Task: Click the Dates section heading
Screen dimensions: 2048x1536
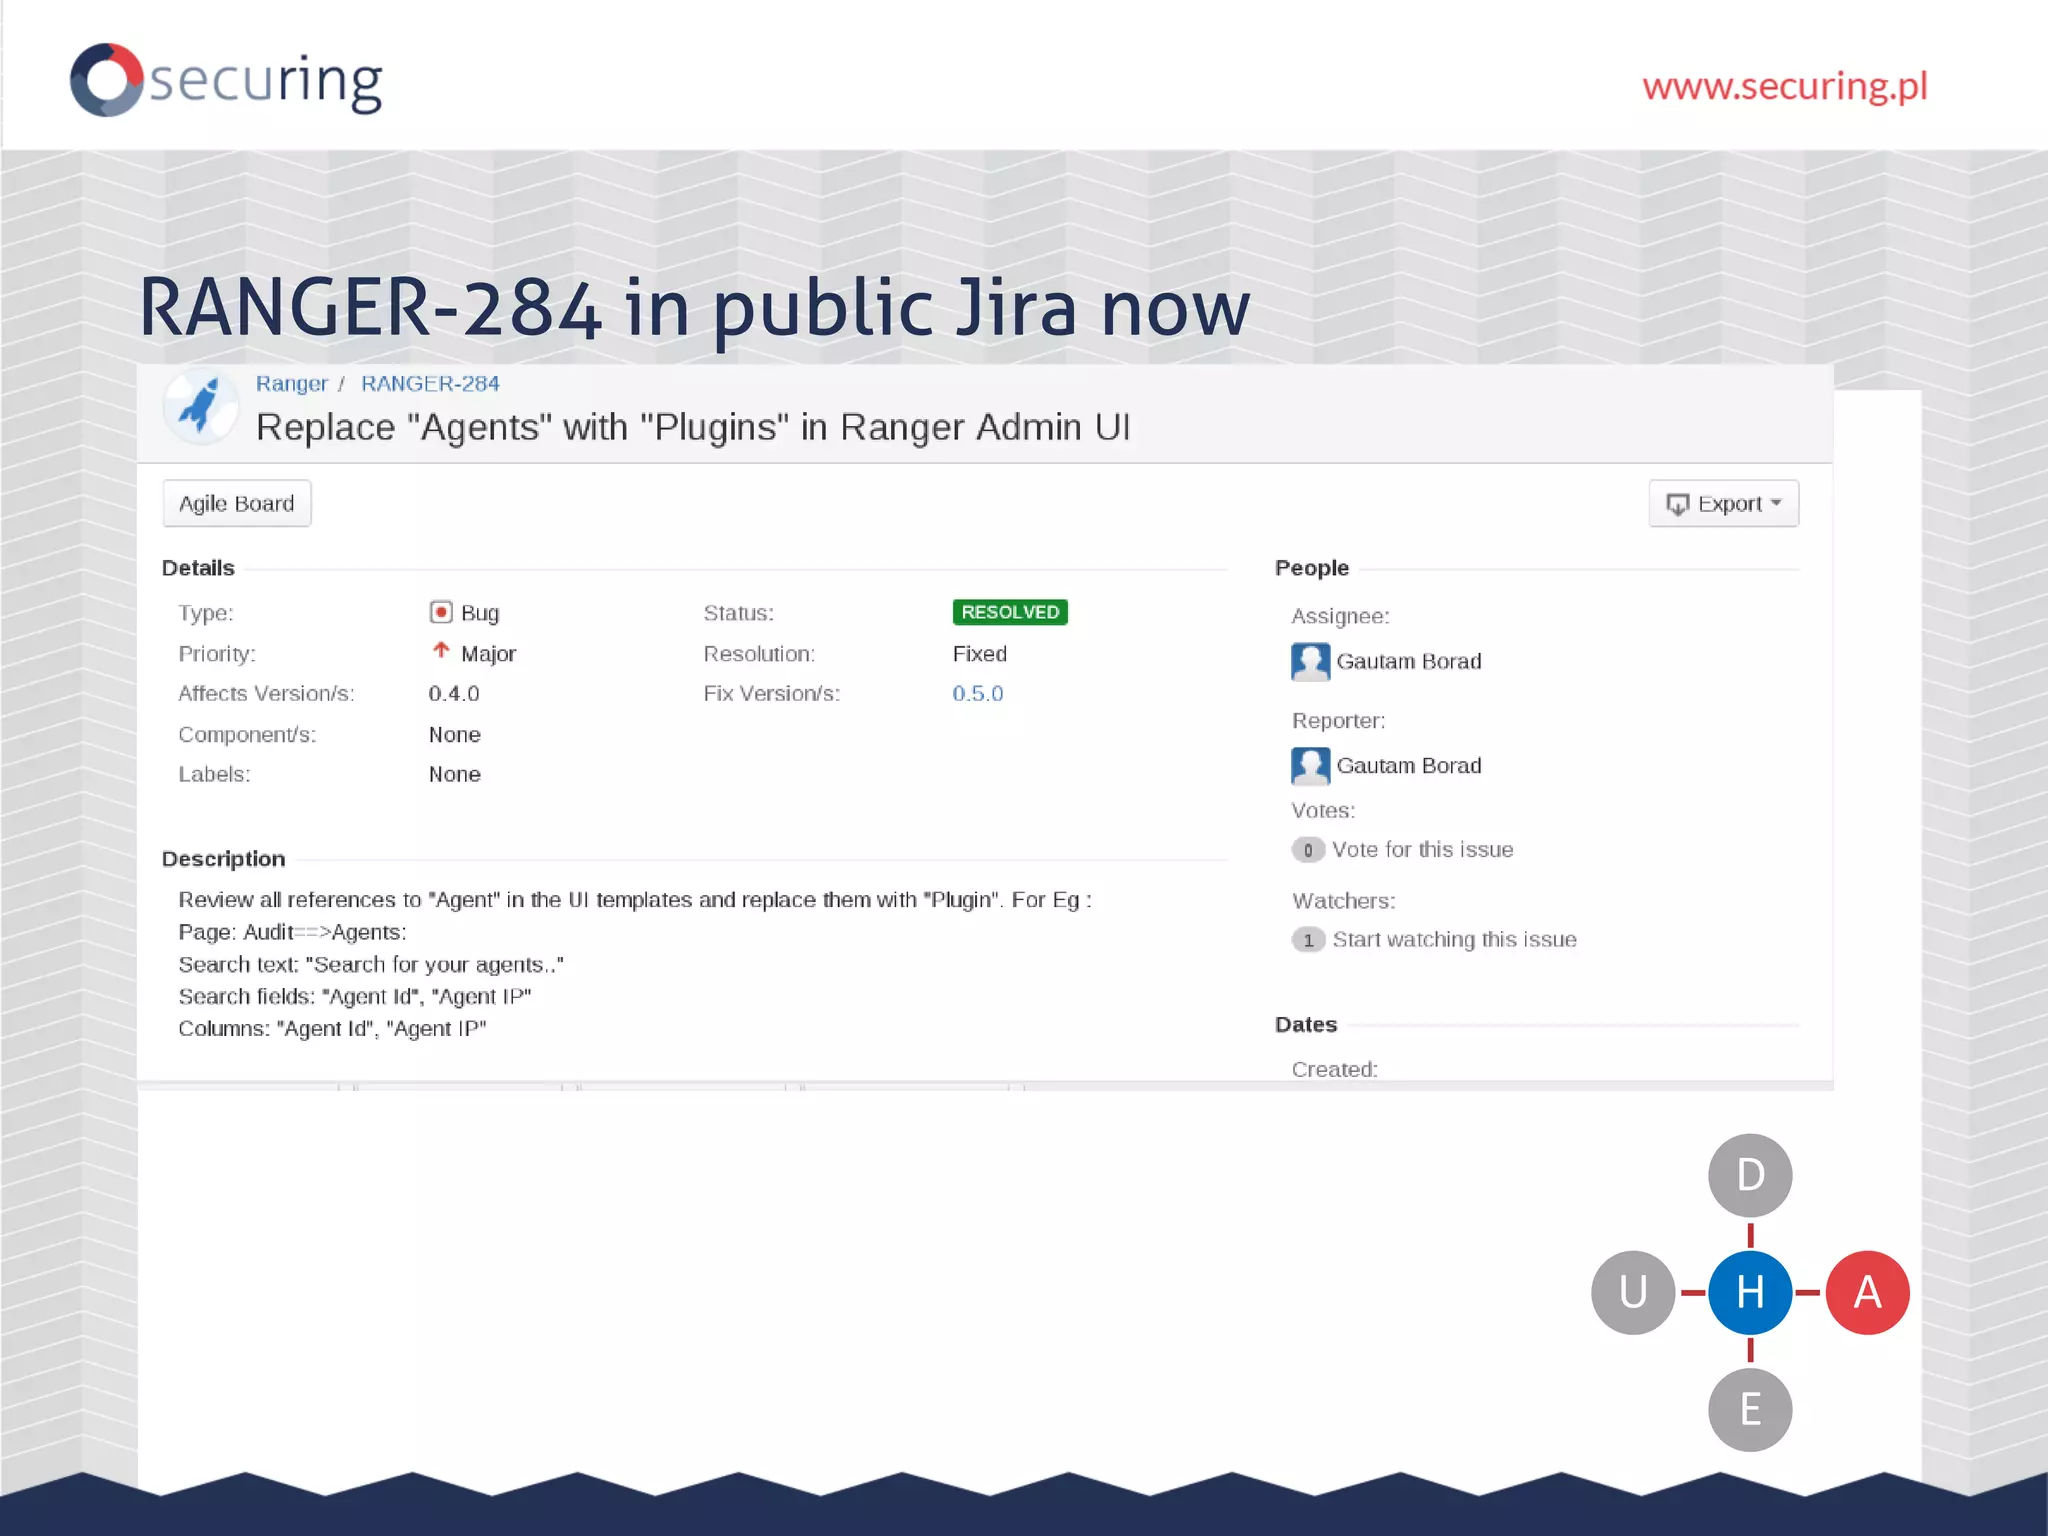Action: point(1306,1025)
